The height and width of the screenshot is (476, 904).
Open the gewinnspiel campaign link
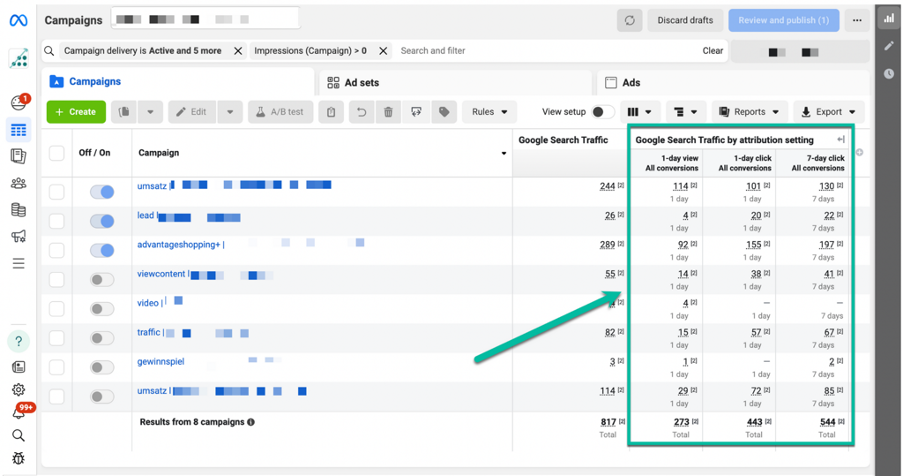pyautogui.click(x=161, y=361)
